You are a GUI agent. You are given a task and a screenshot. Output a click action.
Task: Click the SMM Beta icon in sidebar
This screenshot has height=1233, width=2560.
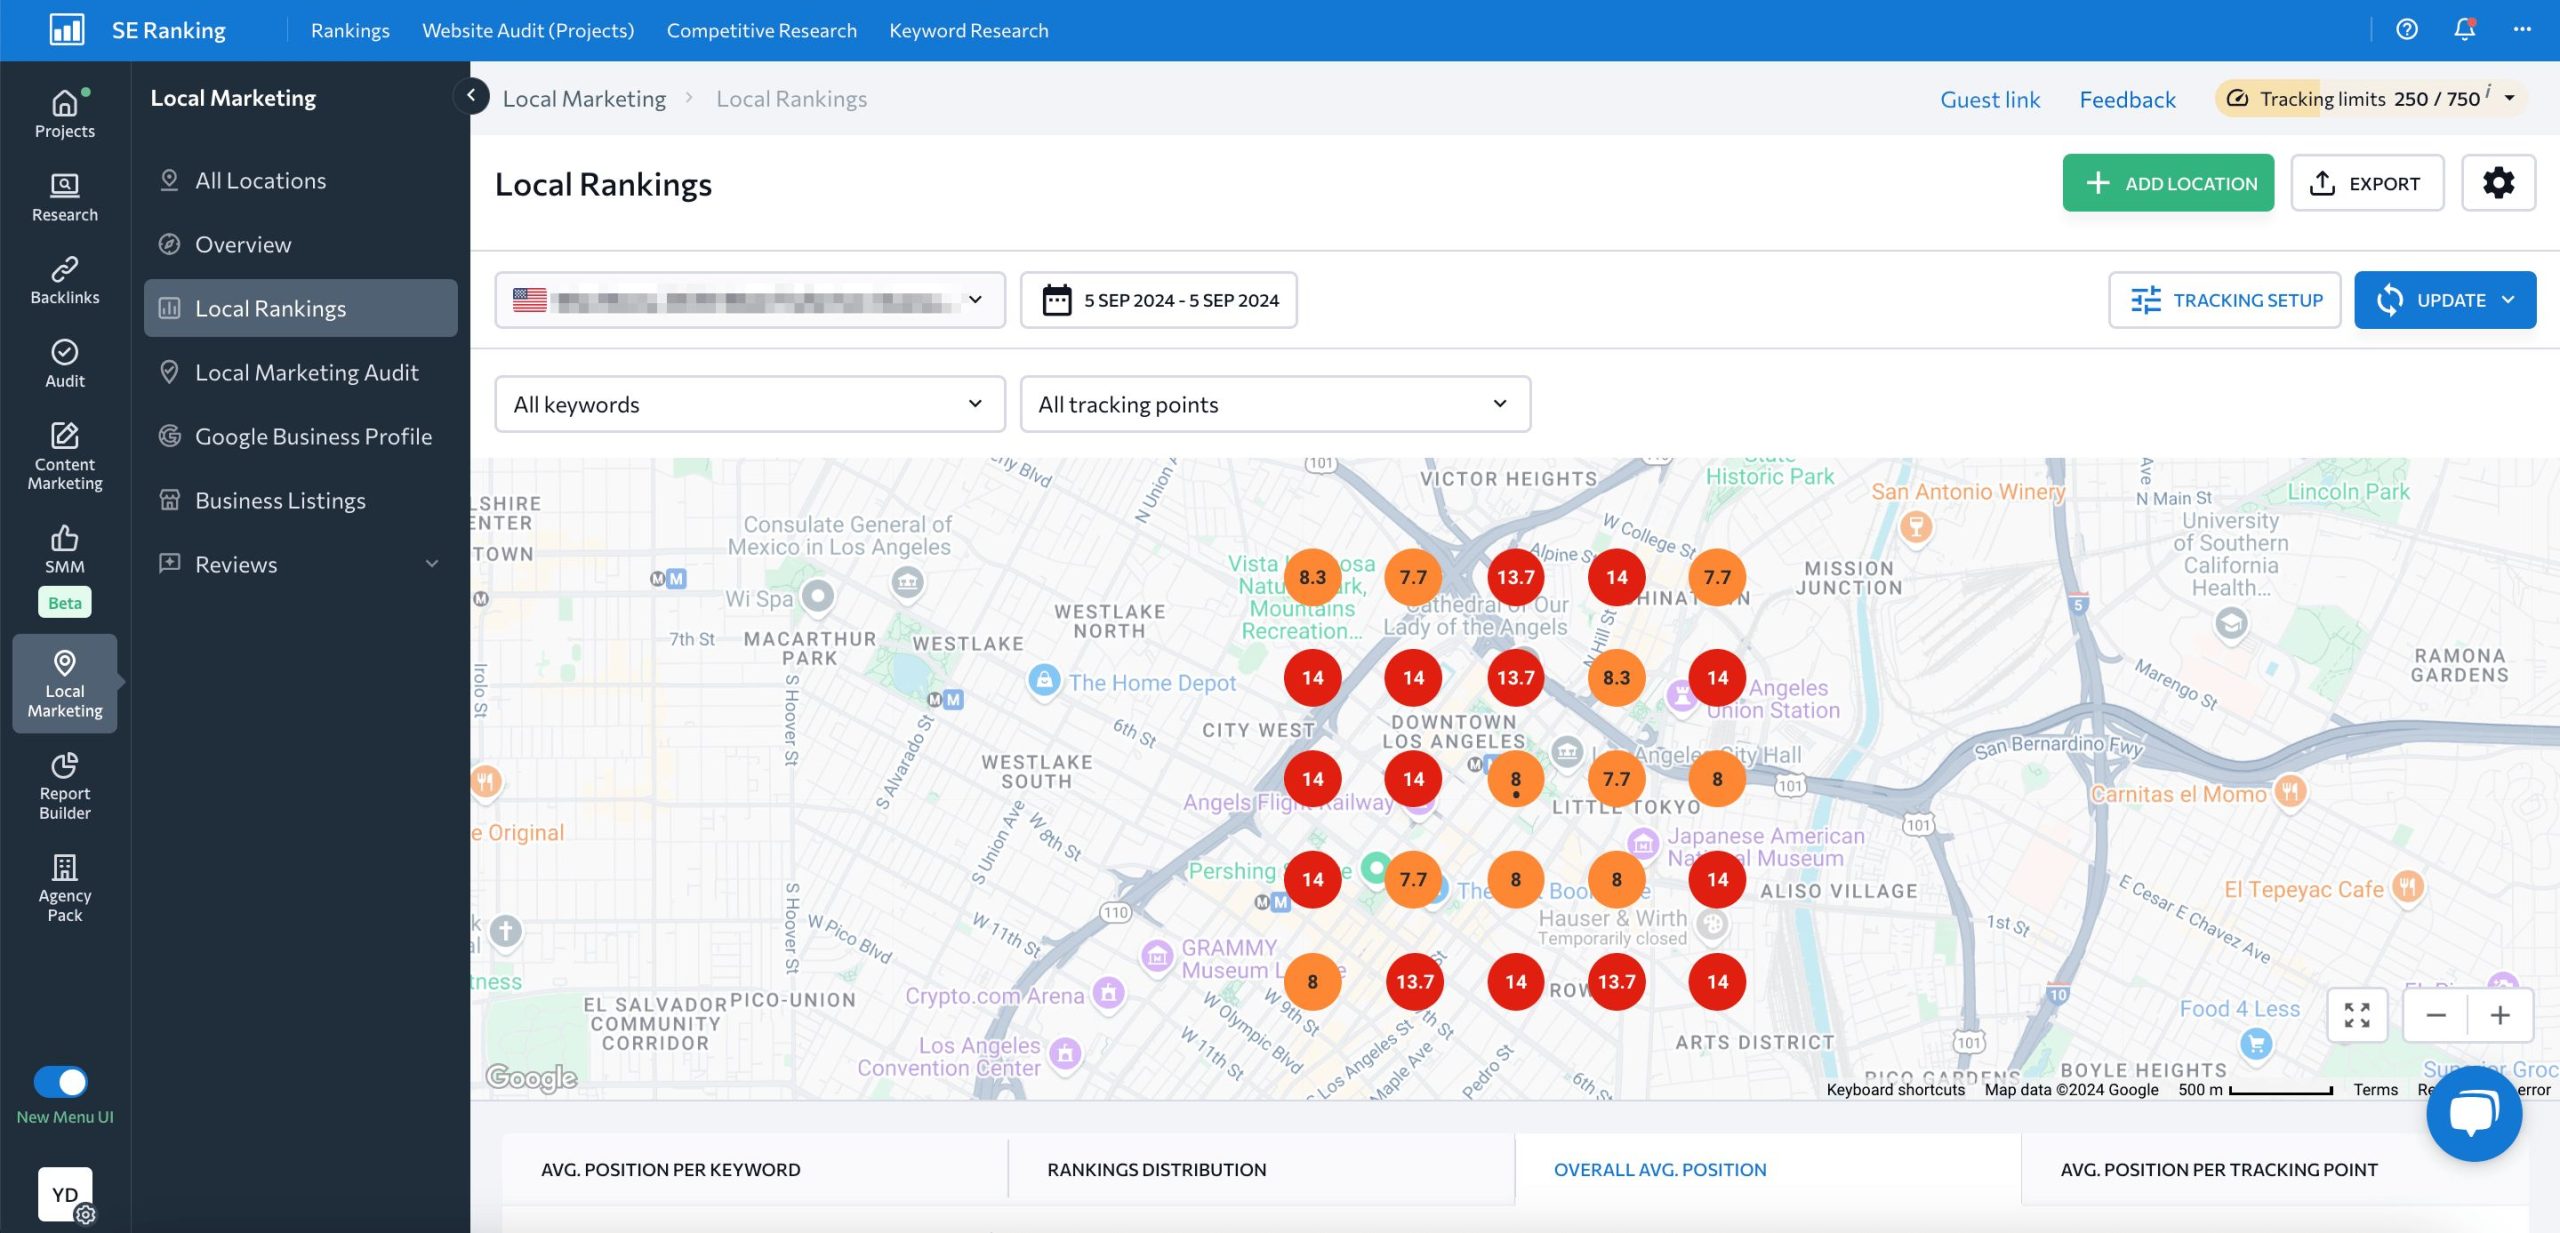(x=64, y=568)
